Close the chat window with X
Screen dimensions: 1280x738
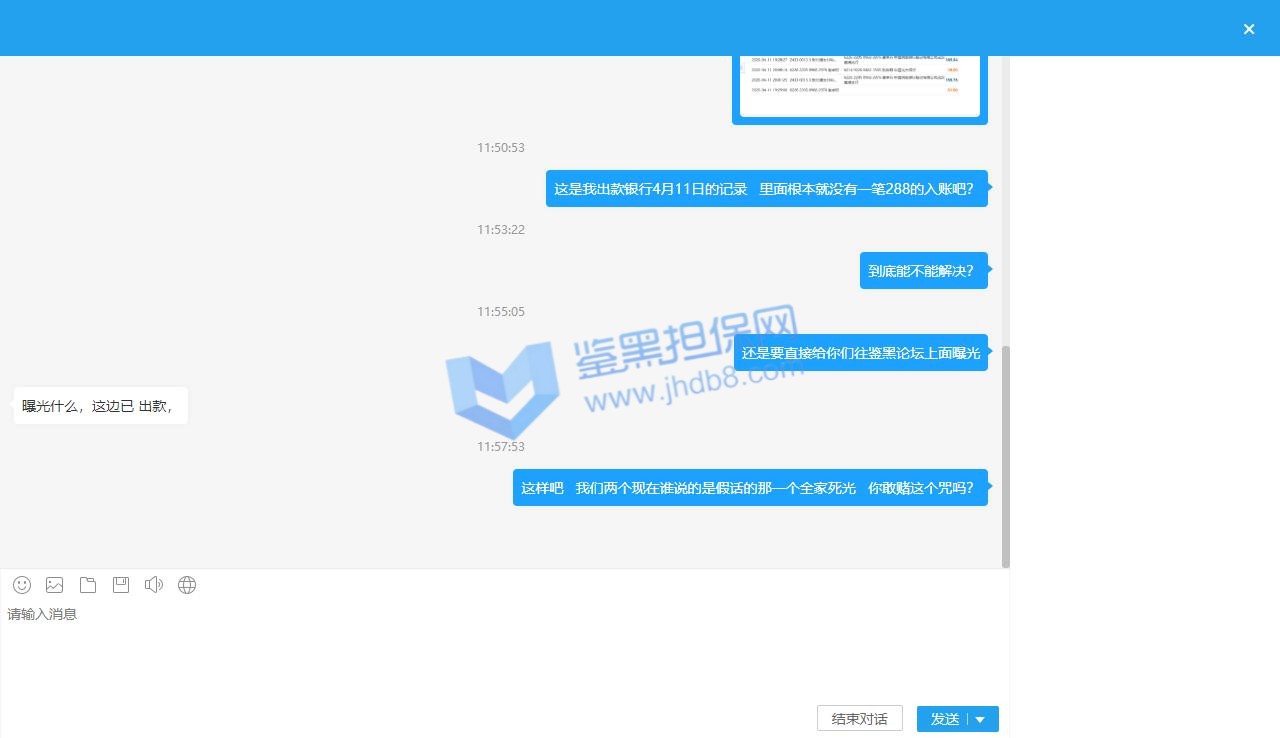pyautogui.click(x=1249, y=29)
